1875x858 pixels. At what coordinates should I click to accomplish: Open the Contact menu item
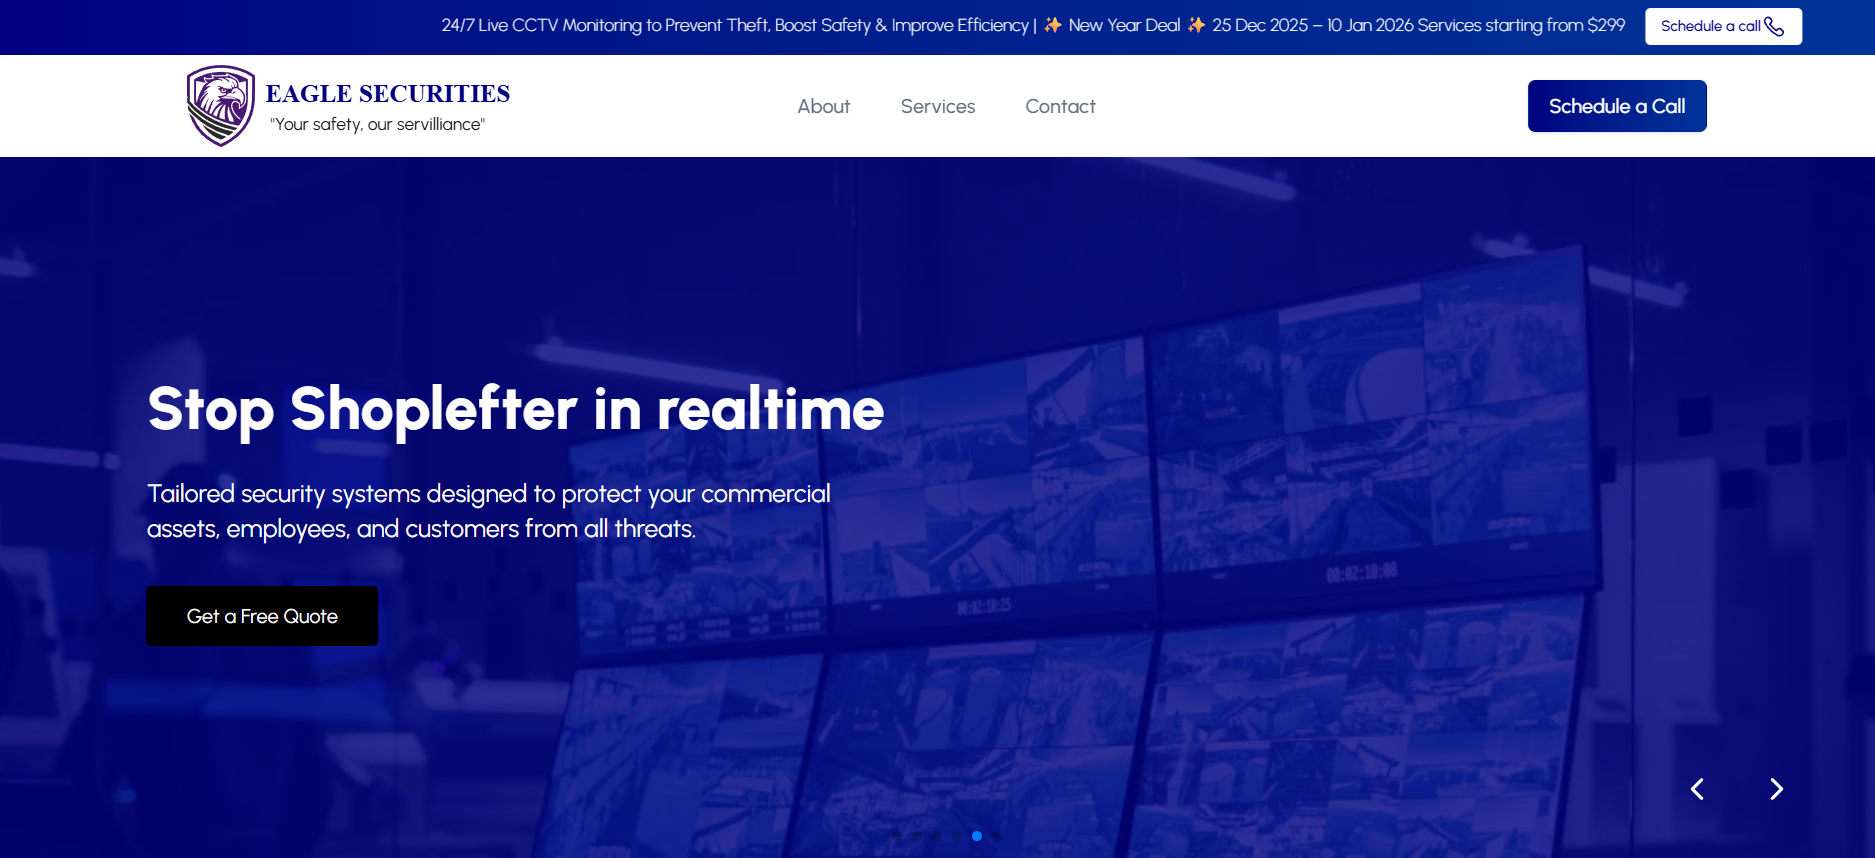point(1060,106)
